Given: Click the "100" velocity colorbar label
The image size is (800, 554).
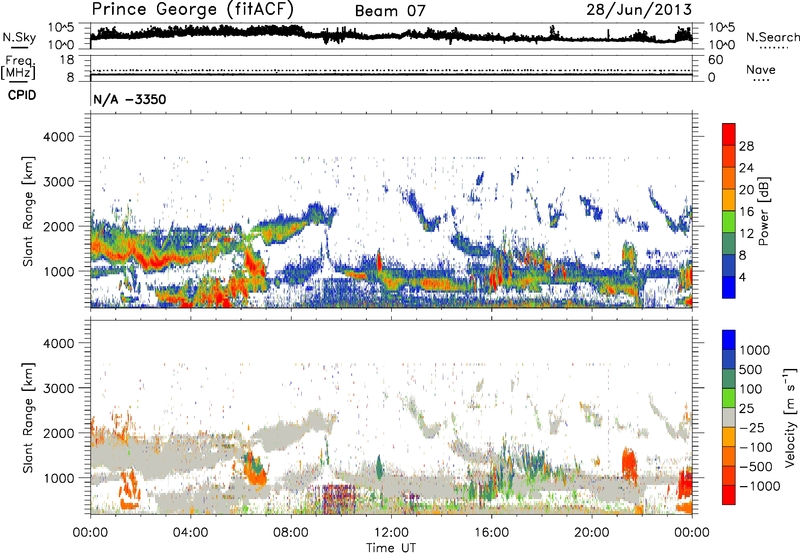Looking at the screenshot, I should point(751,389).
